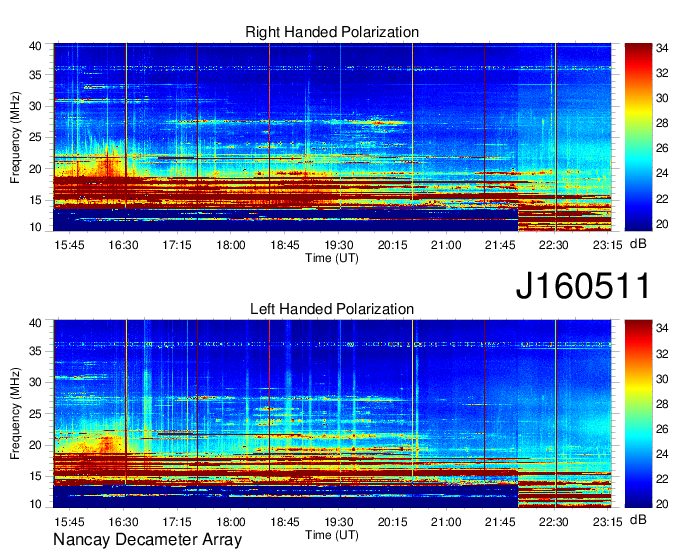Click the 30 MHz tick of the Right Handed plot
Image resolution: width=680 pixels, height=552 pixels.
tap(35, 106)
